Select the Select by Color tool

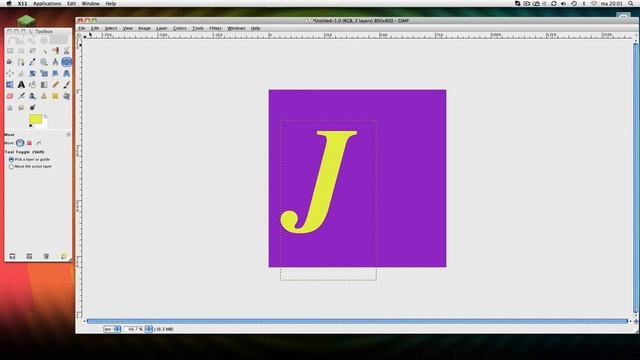pos(55,51)
